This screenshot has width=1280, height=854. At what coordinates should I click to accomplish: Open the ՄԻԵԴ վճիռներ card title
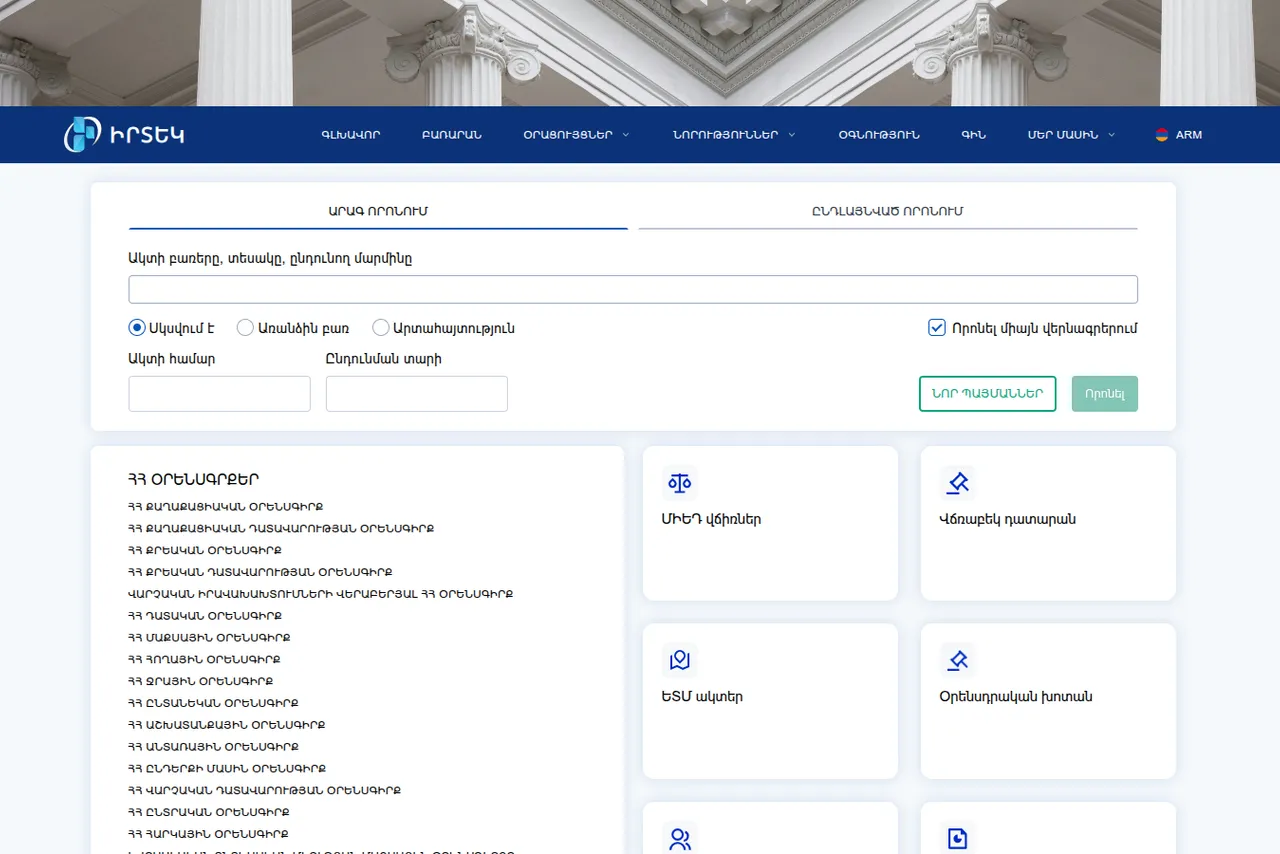click(711, 520)
